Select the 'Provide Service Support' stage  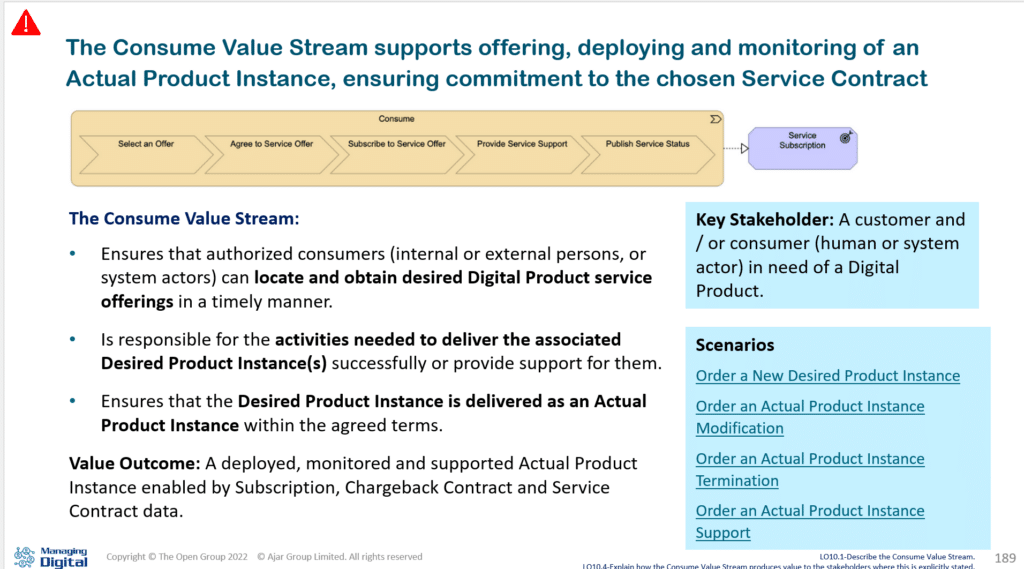(522, 155)
